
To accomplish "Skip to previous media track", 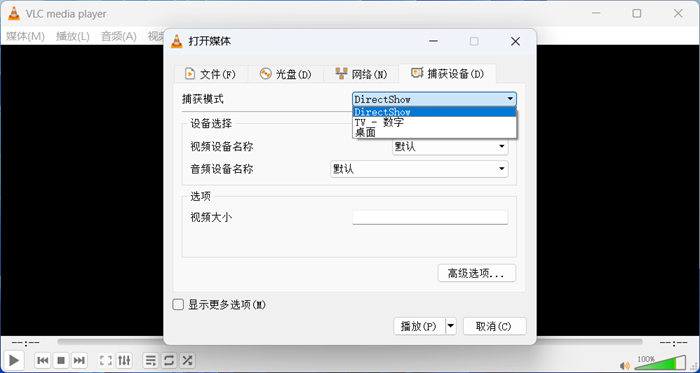I will [x=43, y=360].
